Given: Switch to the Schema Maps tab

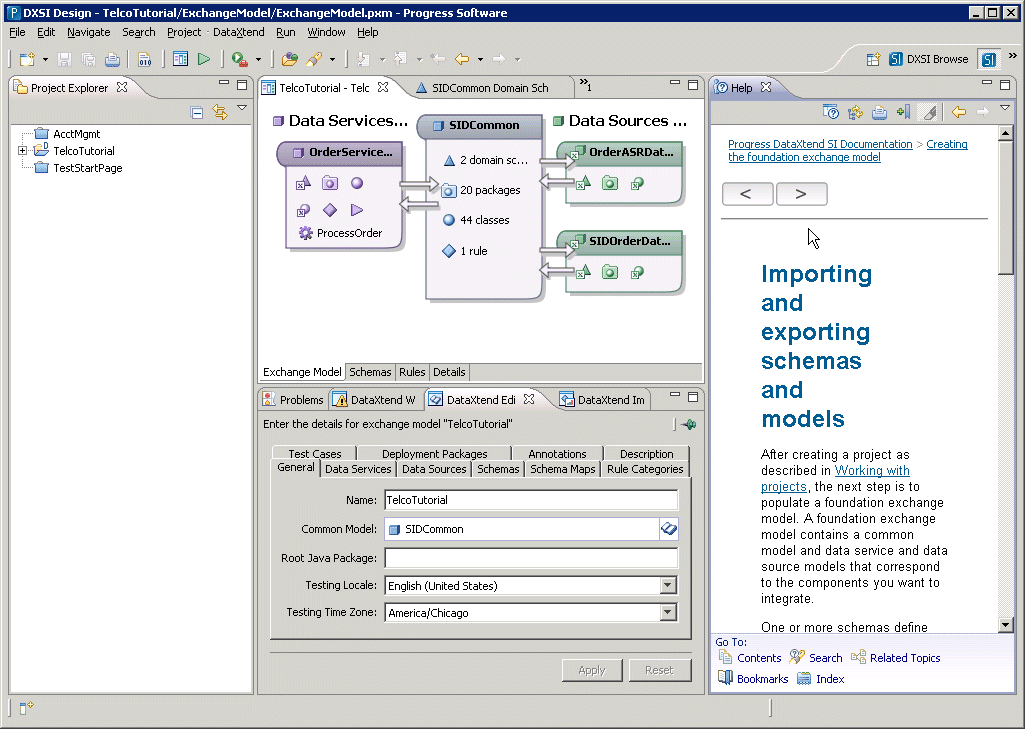Looking at the screenshot, I should pos(563,469).
